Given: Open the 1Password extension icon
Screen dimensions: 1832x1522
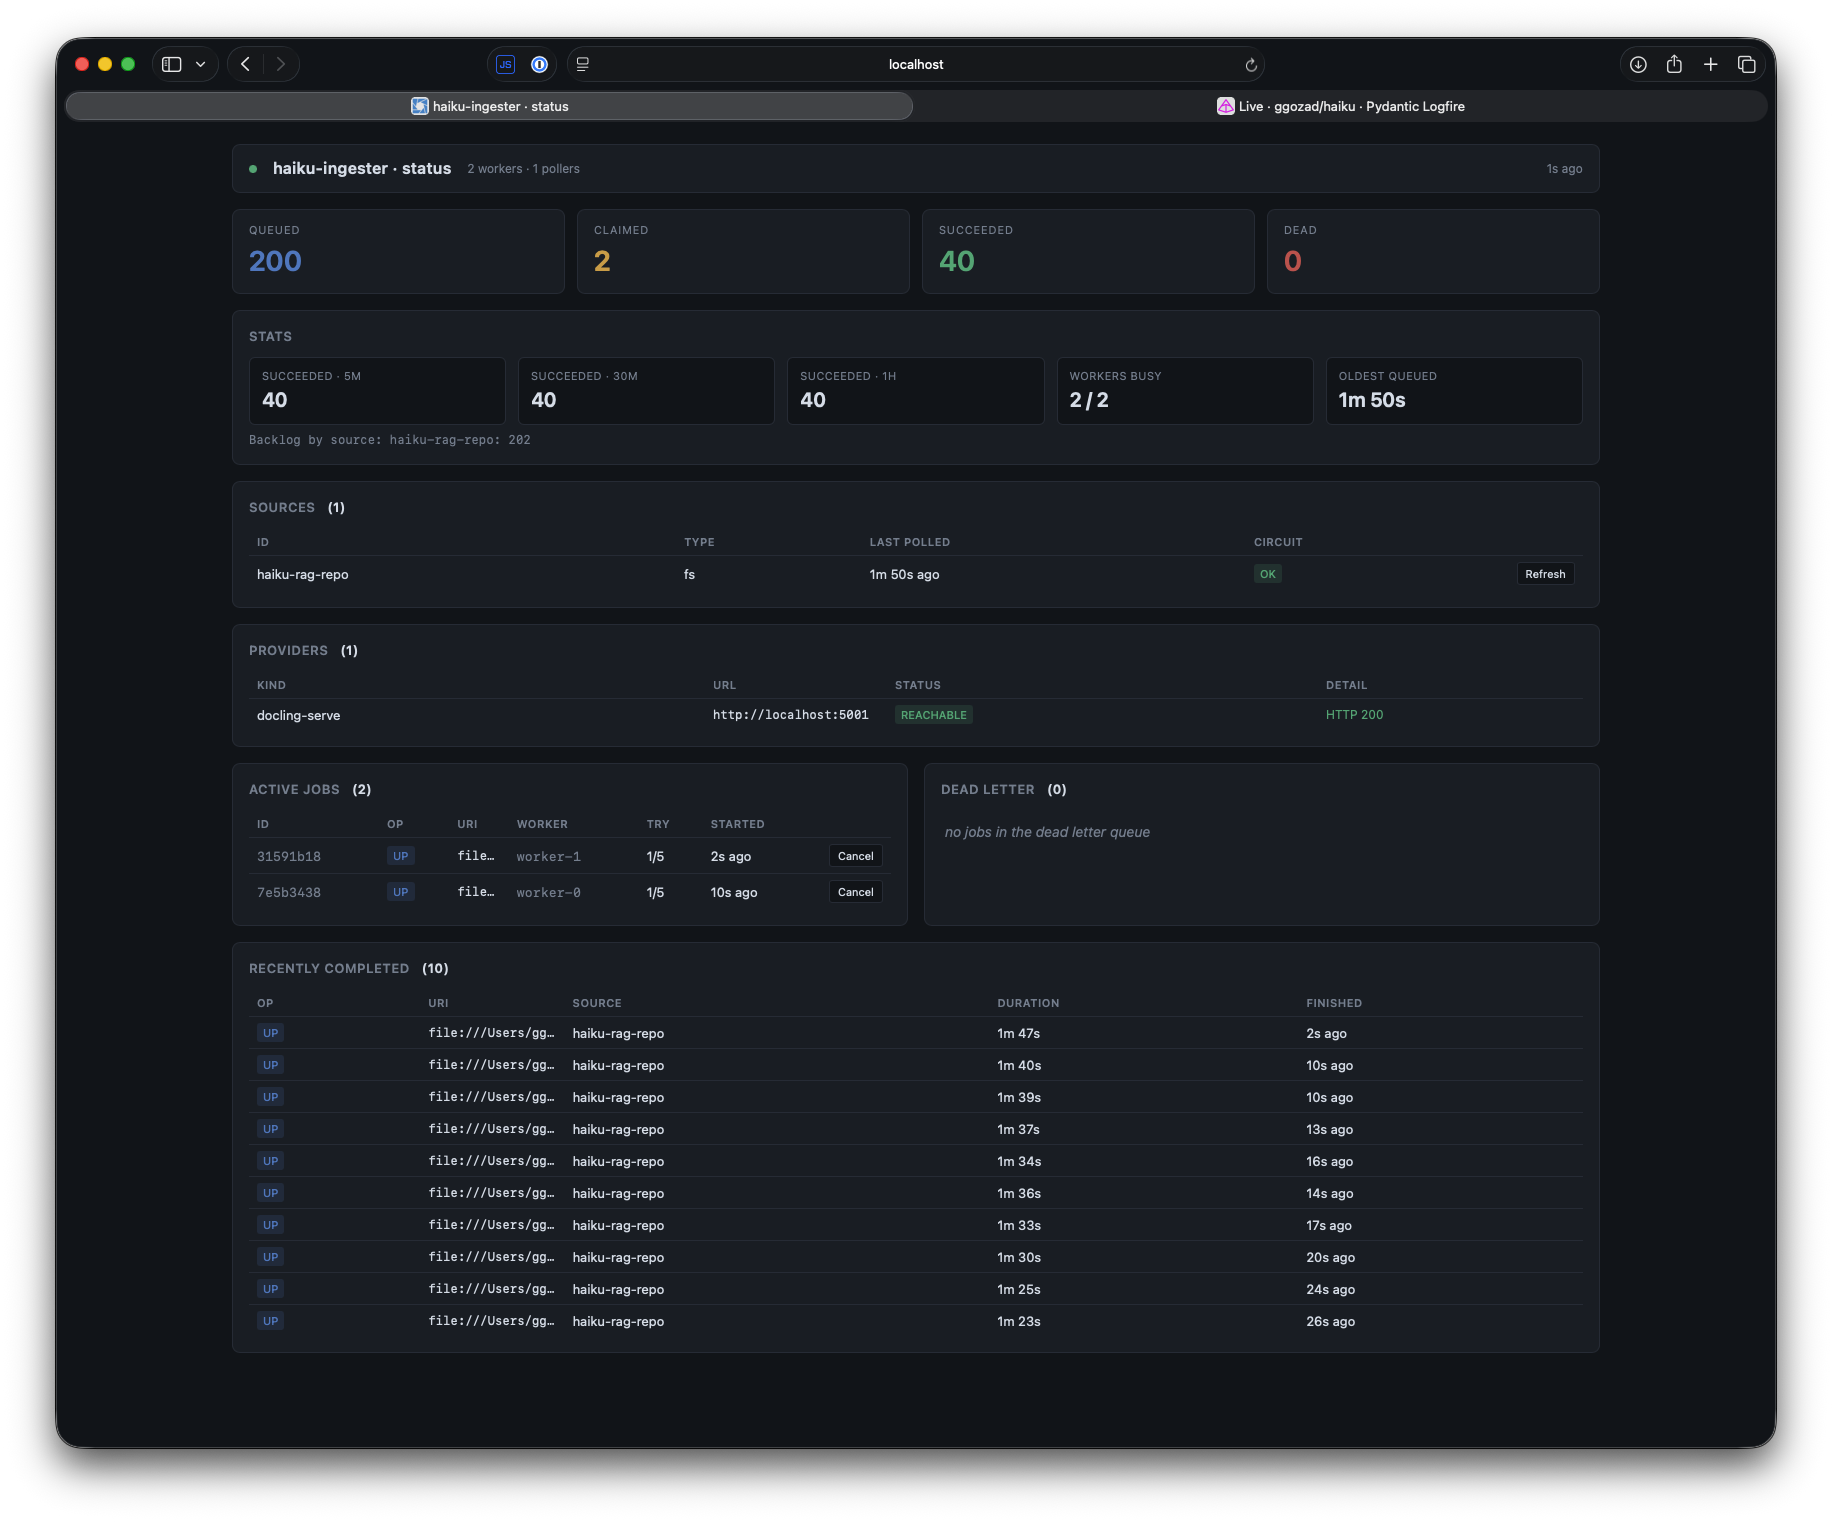Looking at the screenshot, I should pos(539,64).
